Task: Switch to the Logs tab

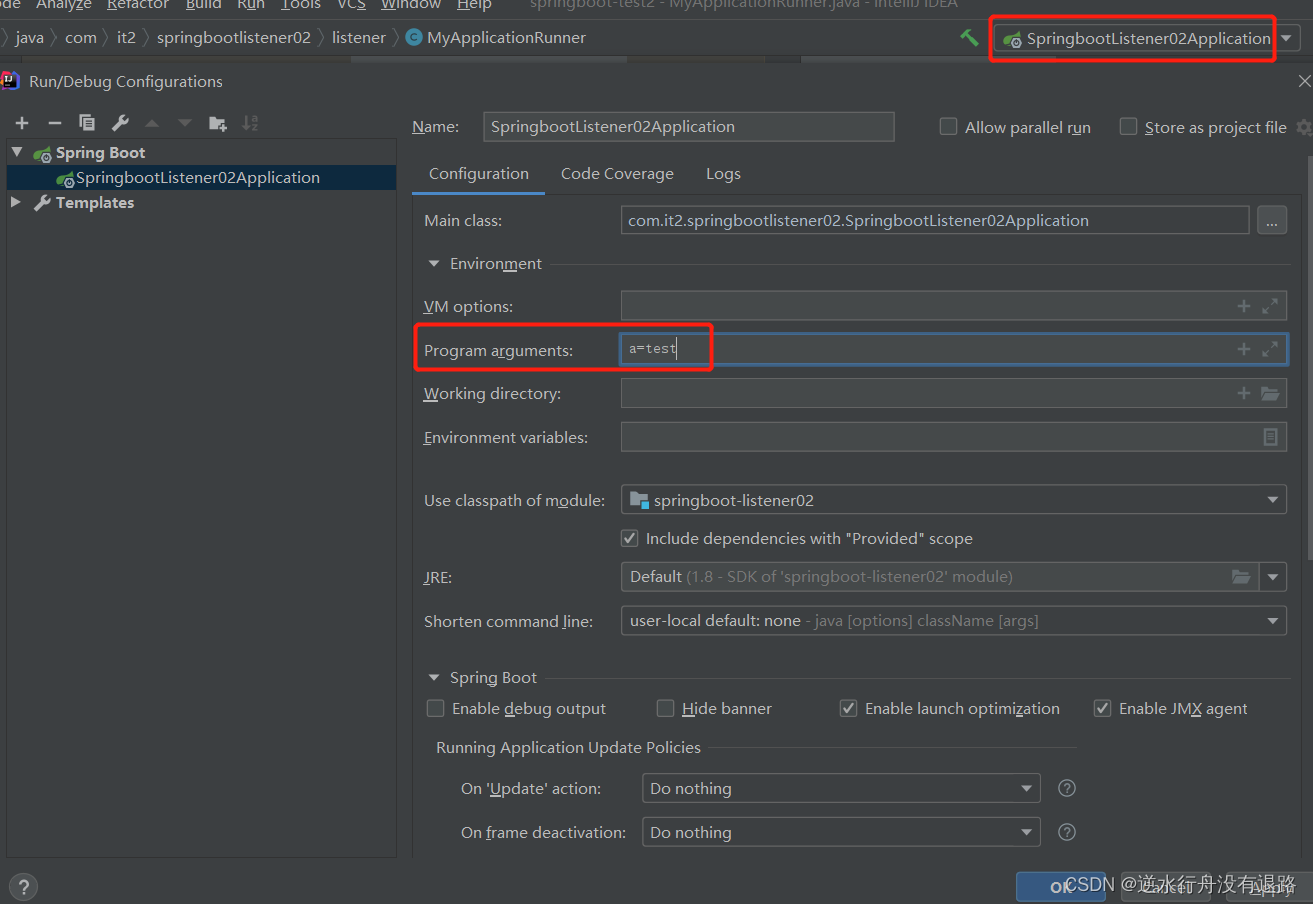Action: [723, 174]
